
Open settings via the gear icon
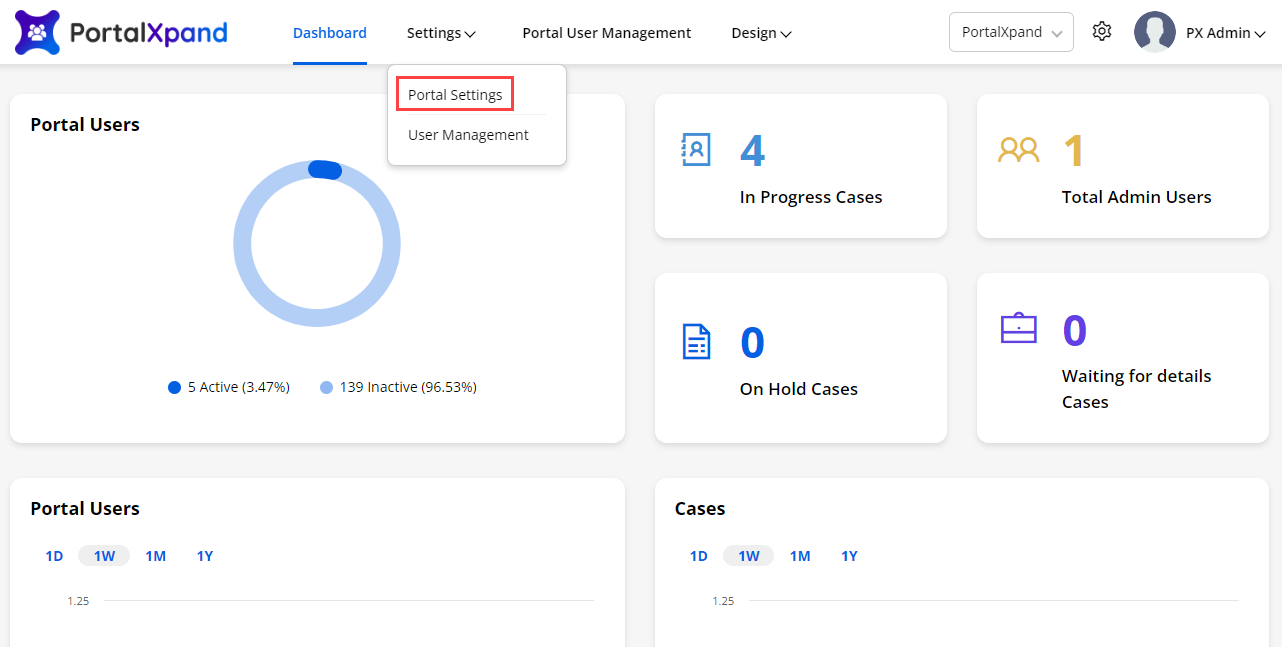(x=1102, y=32)
